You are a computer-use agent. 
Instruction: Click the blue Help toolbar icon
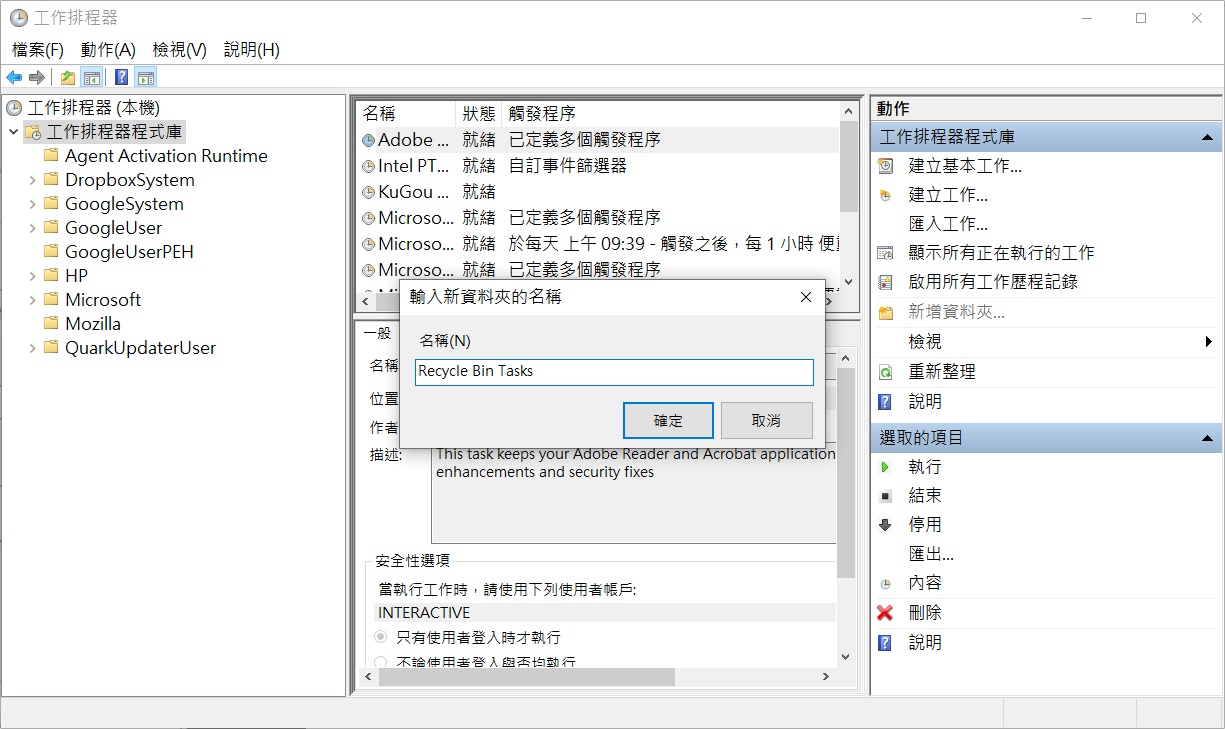point(121,78)
